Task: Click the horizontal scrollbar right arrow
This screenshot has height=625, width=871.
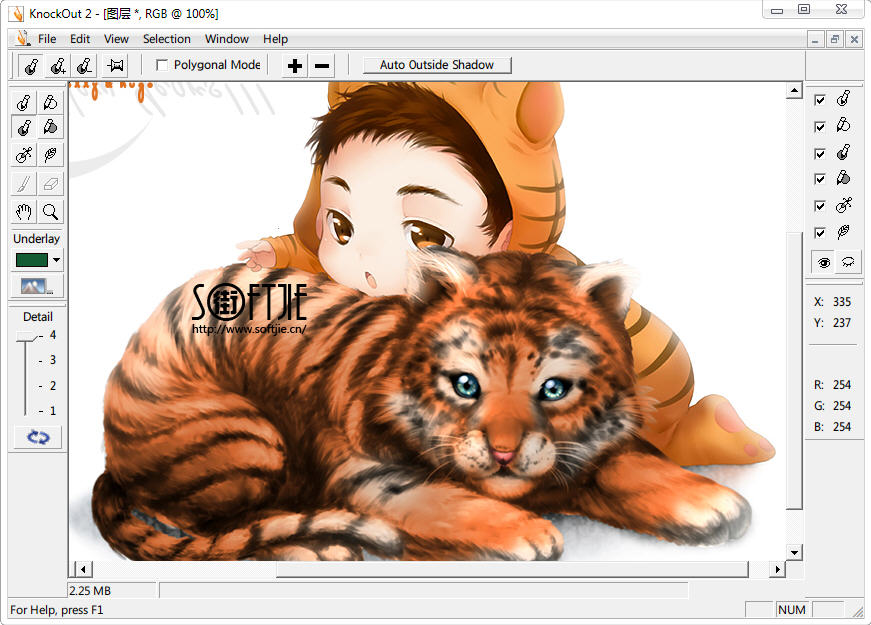Action: [778, 568]
